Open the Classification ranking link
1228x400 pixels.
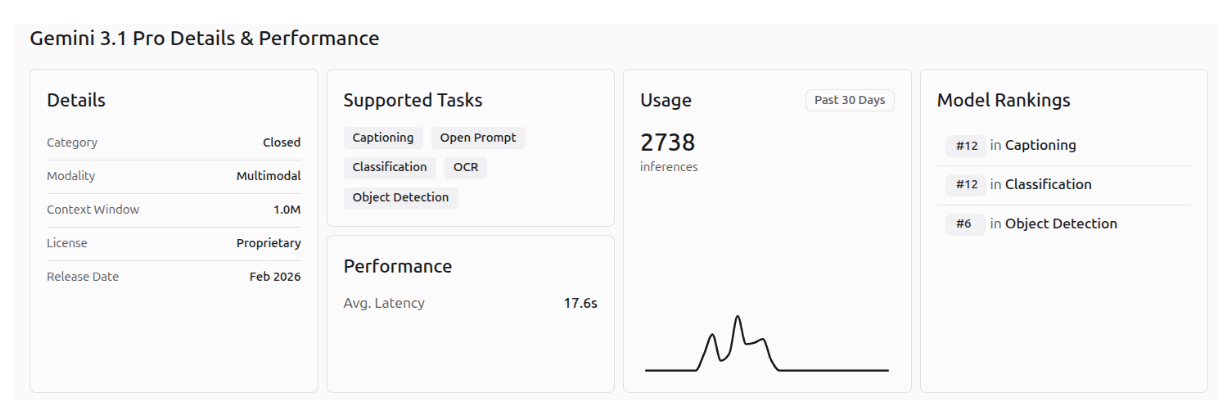click(x=1048, y=184)
